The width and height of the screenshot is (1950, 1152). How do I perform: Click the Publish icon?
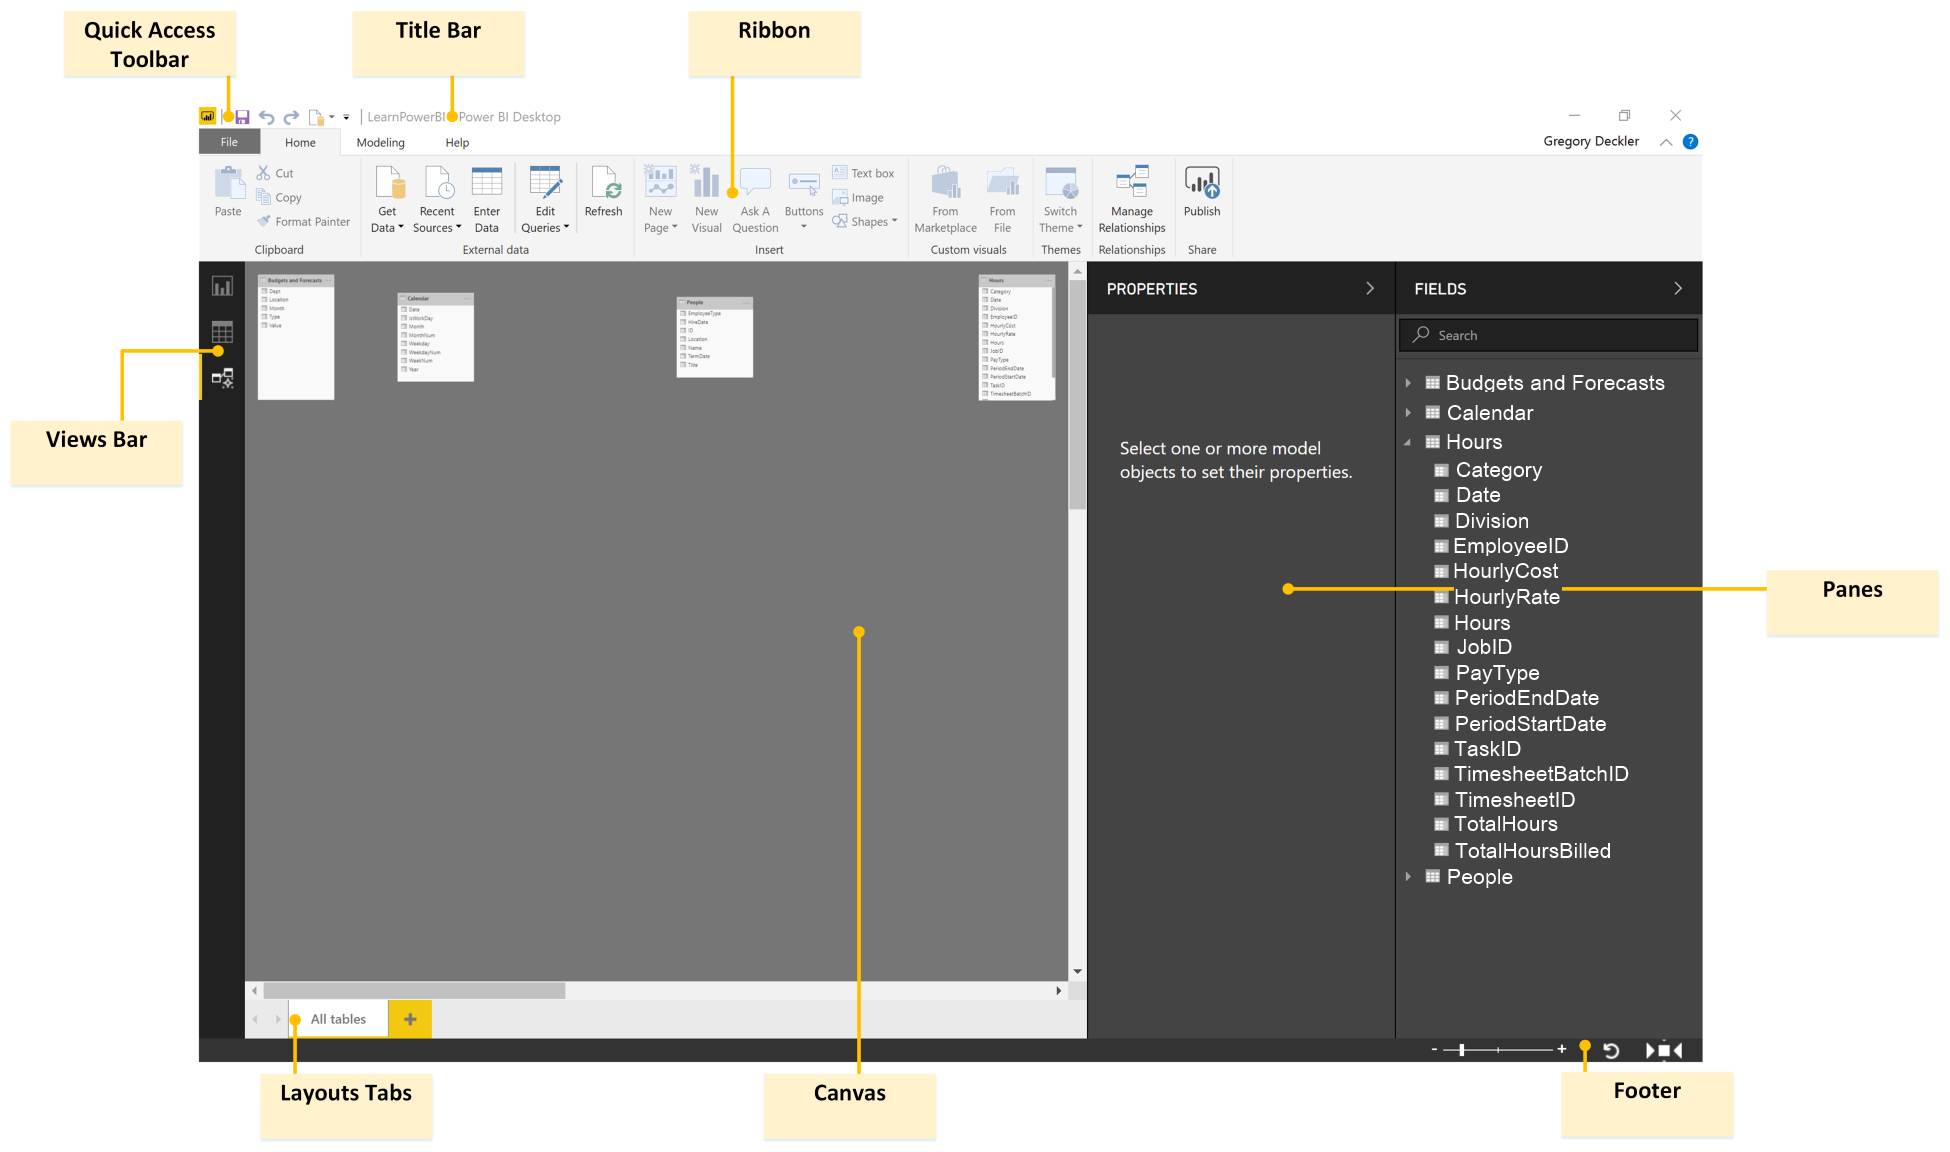click(x=1202, y=183)
